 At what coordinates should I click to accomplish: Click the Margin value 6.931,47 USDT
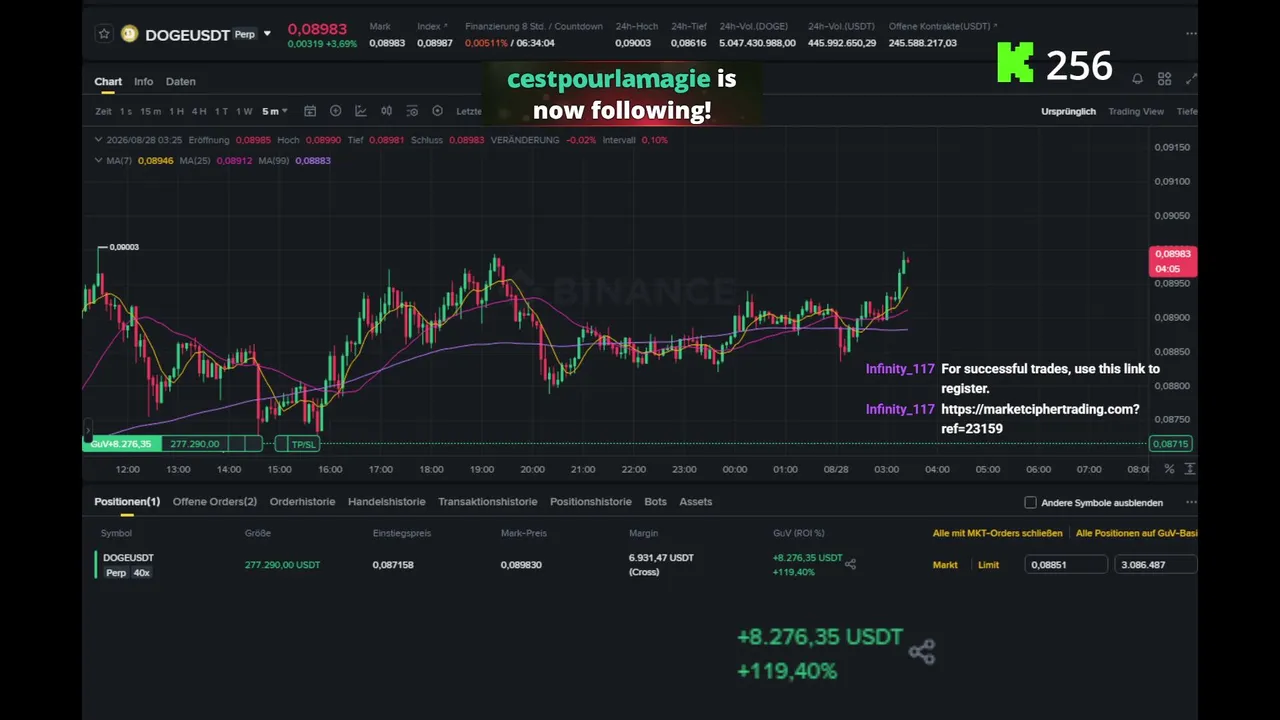(x=661, y=558)
